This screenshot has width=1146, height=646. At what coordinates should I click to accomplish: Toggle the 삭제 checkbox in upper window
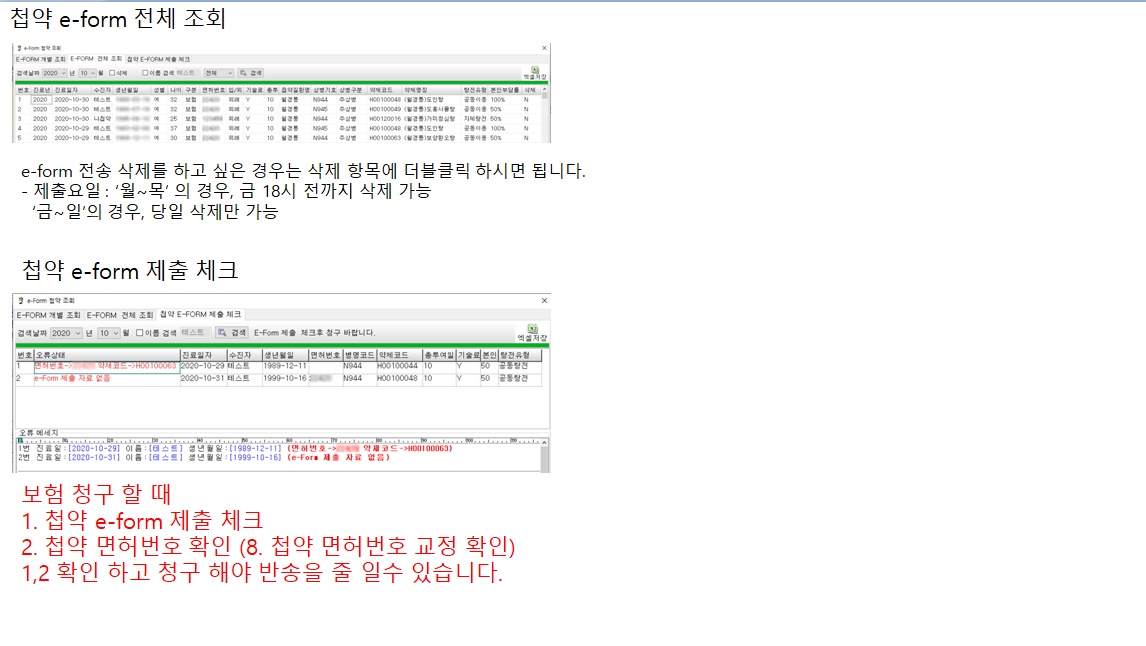(112, 73)
